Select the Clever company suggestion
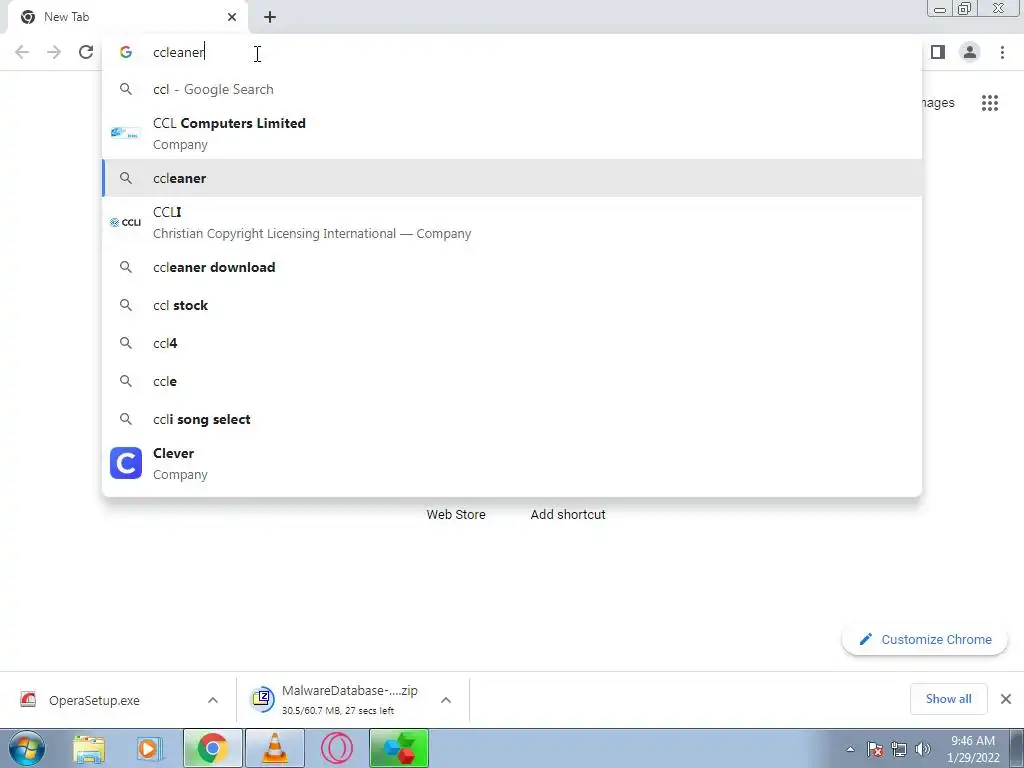The width and height of the screenshot is (1024, 768). pos(512,463)
